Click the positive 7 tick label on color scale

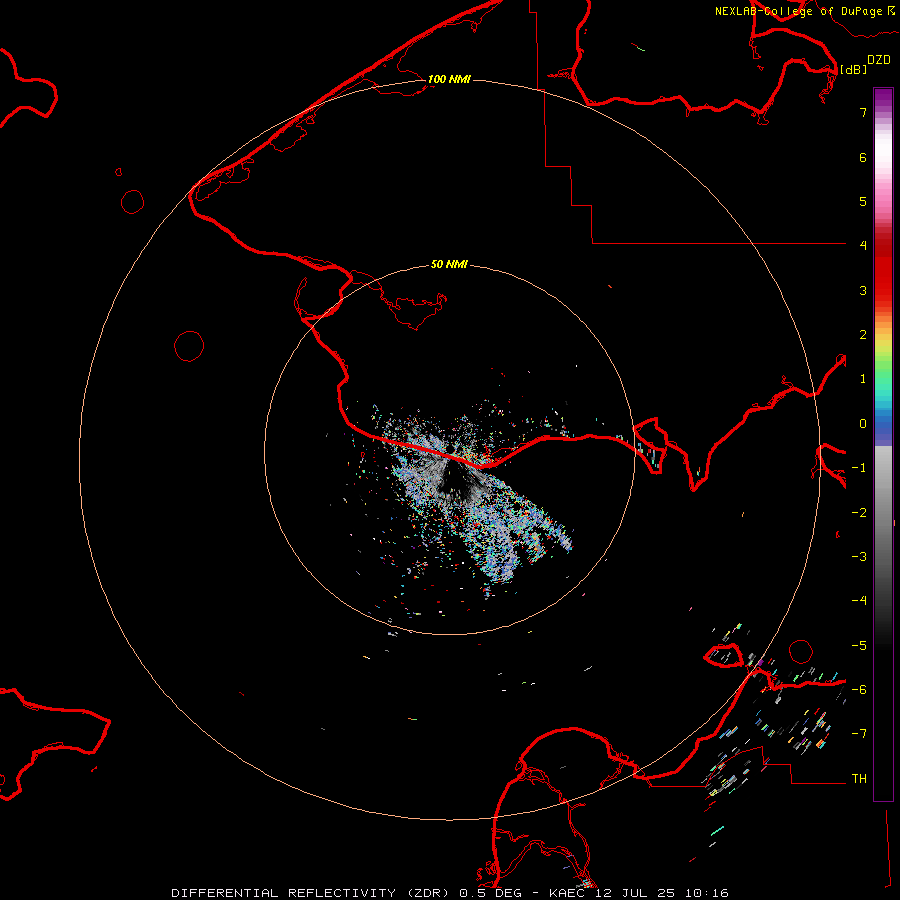coord(863,112)
